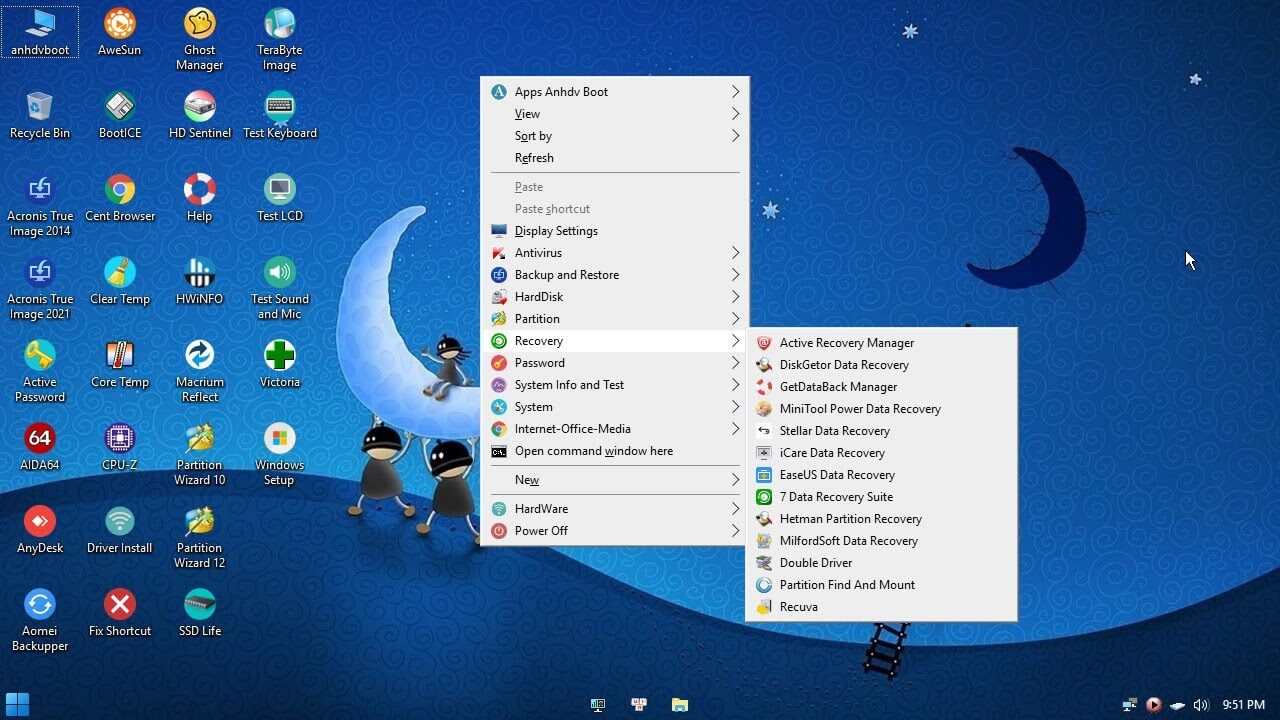Image resolution: width=1280 pixels, height=720 pixels.
Task: Expand the HardDisk submenu
Action: click(615, 297)
